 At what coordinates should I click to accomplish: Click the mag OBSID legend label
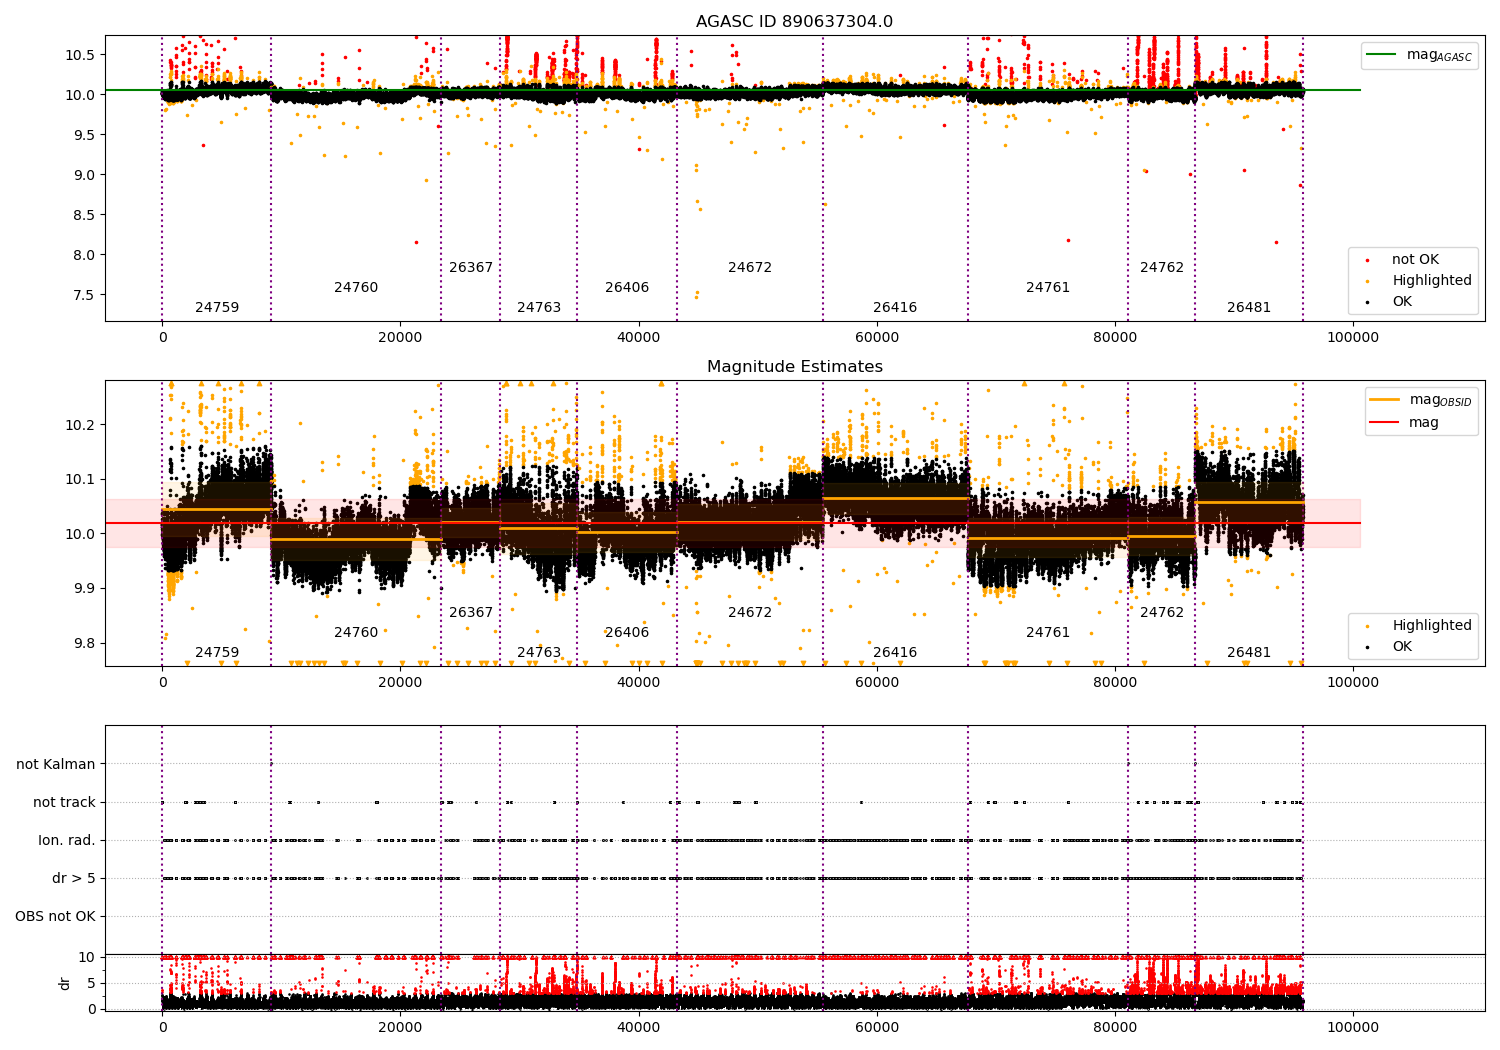point(1441,400)
